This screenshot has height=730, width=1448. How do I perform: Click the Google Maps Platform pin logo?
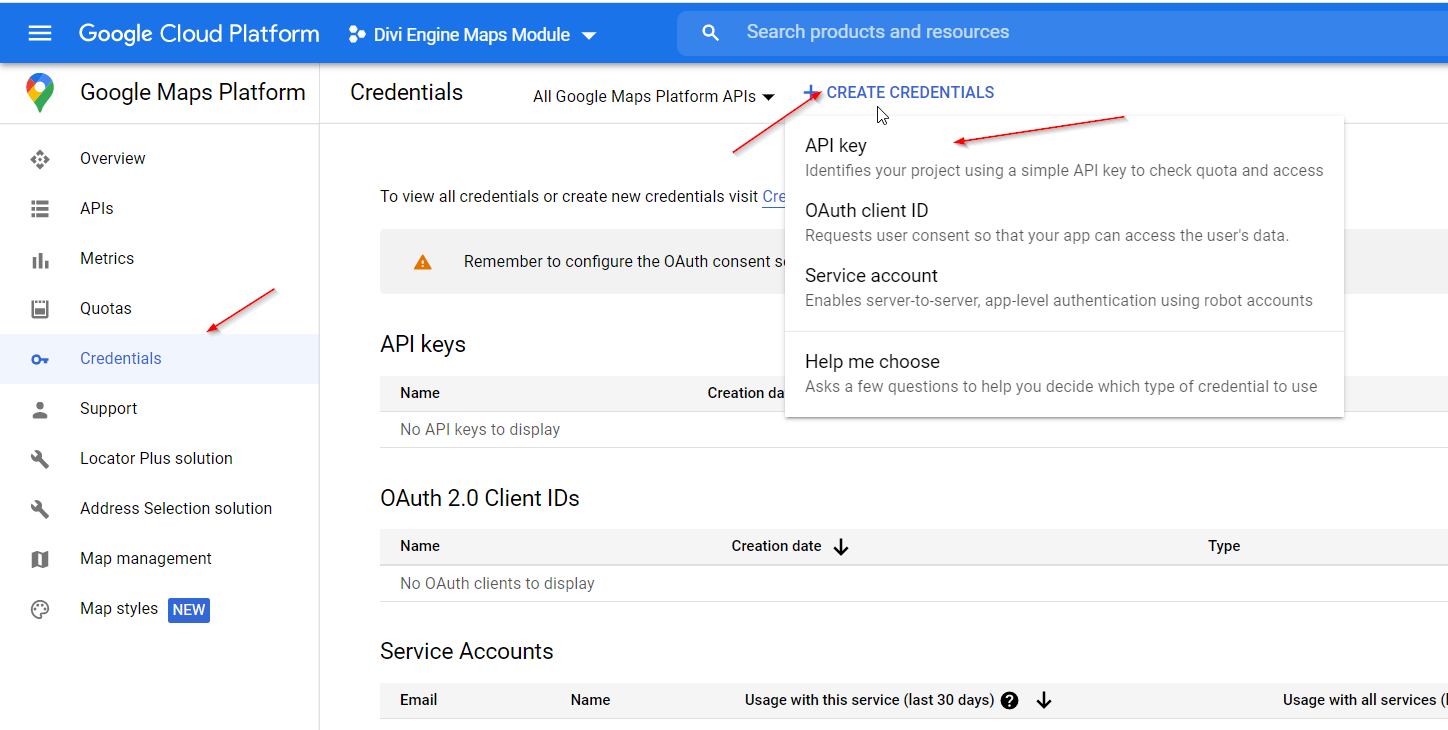coord(40,93)
